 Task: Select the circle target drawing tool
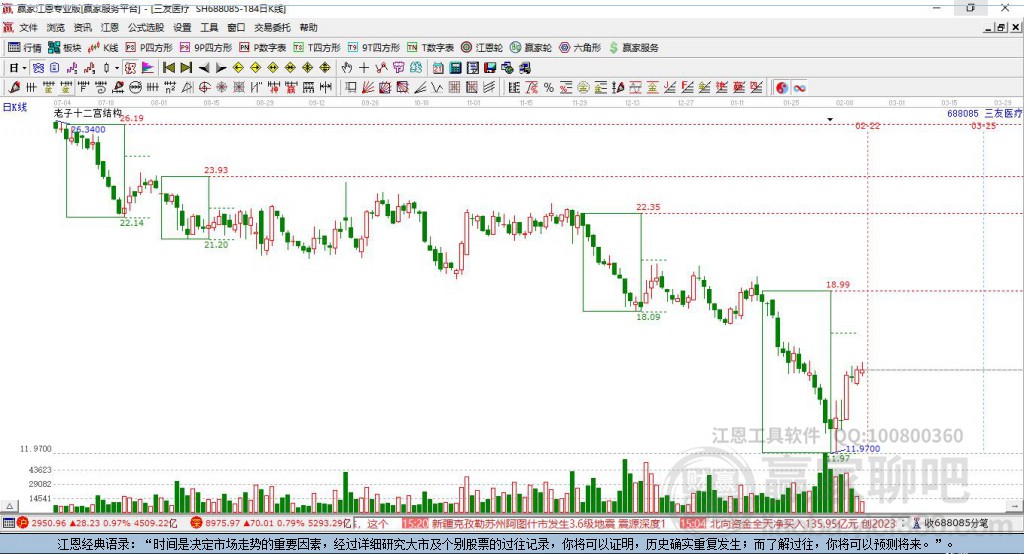204,87
